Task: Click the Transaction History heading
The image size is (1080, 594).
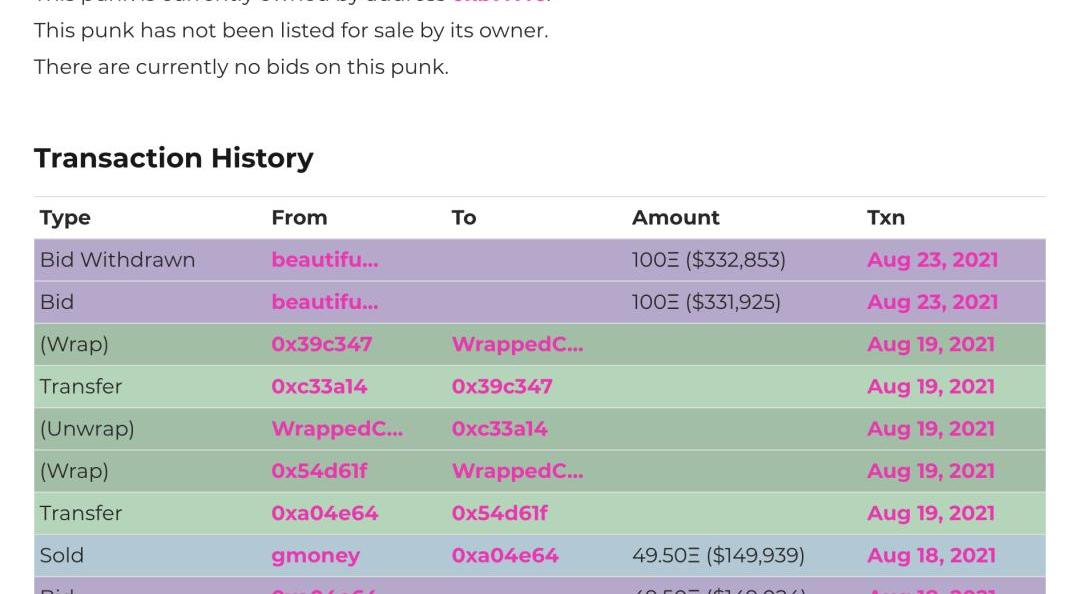Action: coord(174,158)
